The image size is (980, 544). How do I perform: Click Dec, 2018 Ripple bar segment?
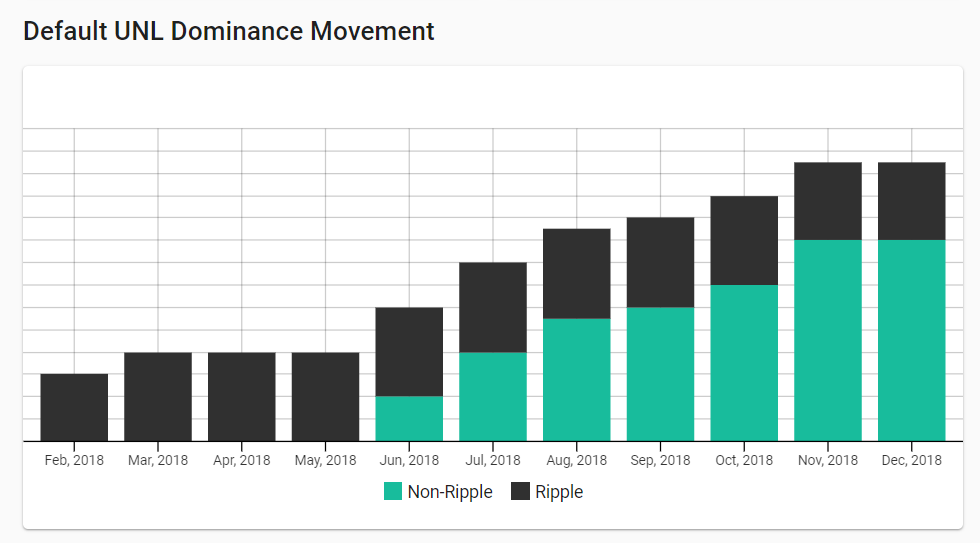(x=912, y=201)
